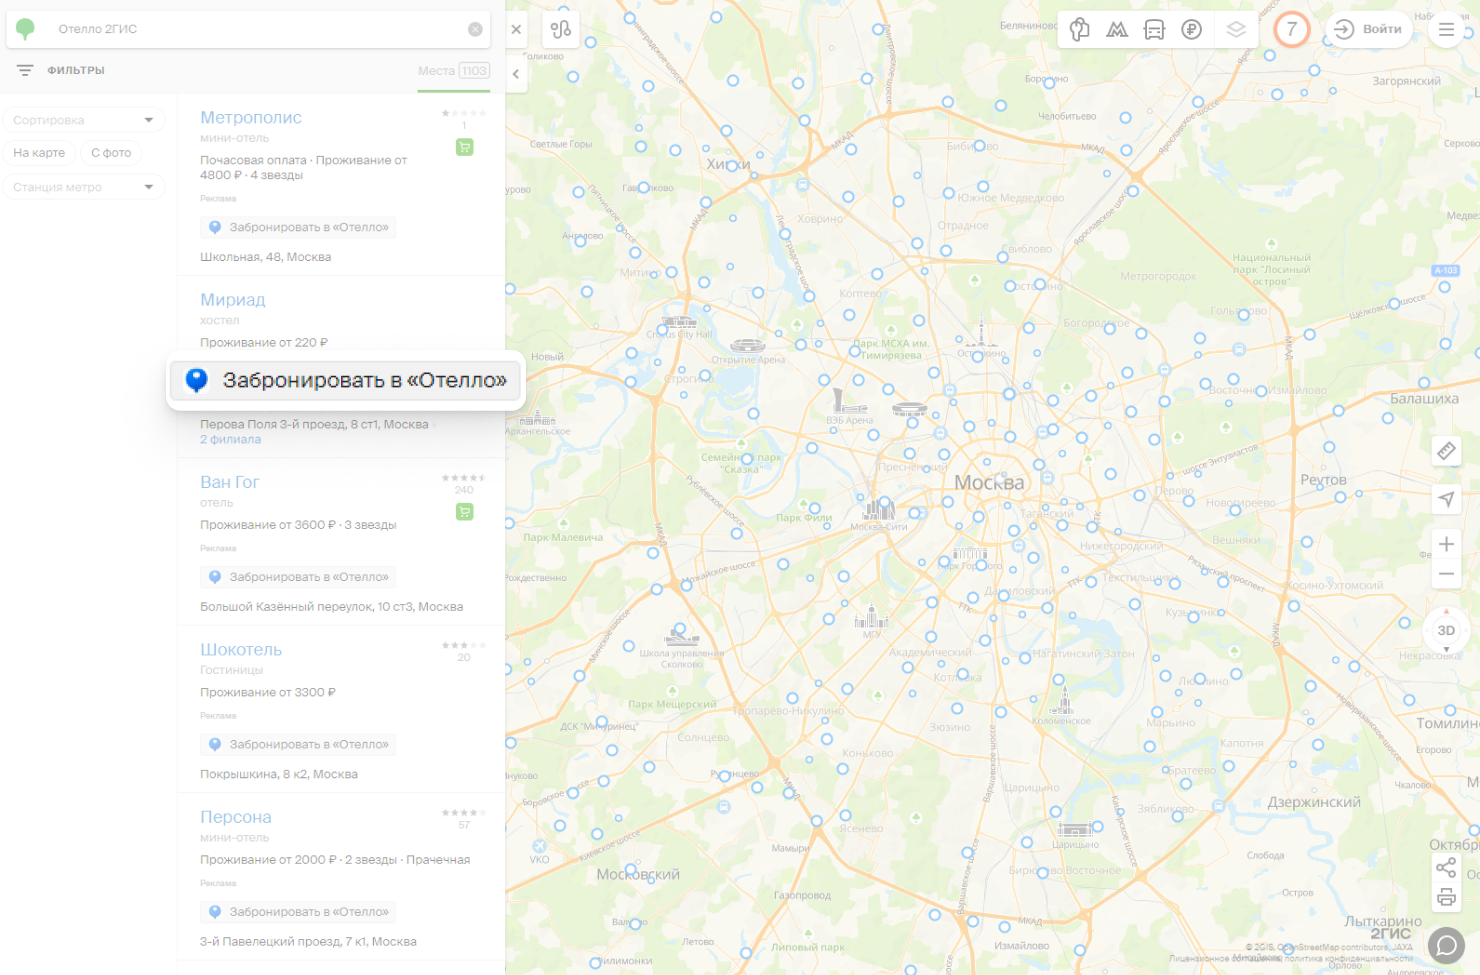Open the Метрополис hotel listing
The width and height of the screenshot is (1480, 975).
(x=251, y=117)
